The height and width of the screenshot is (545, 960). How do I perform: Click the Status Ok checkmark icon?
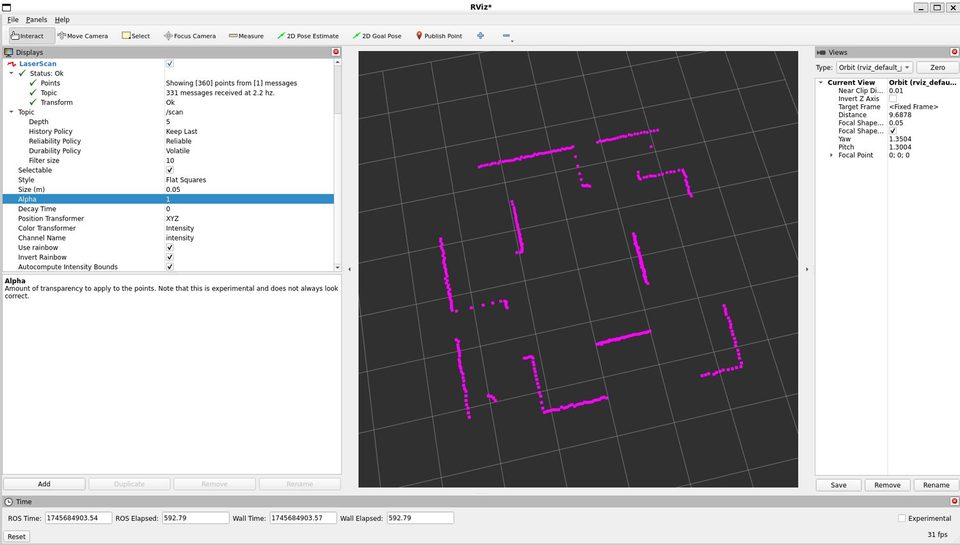(22, 73)
